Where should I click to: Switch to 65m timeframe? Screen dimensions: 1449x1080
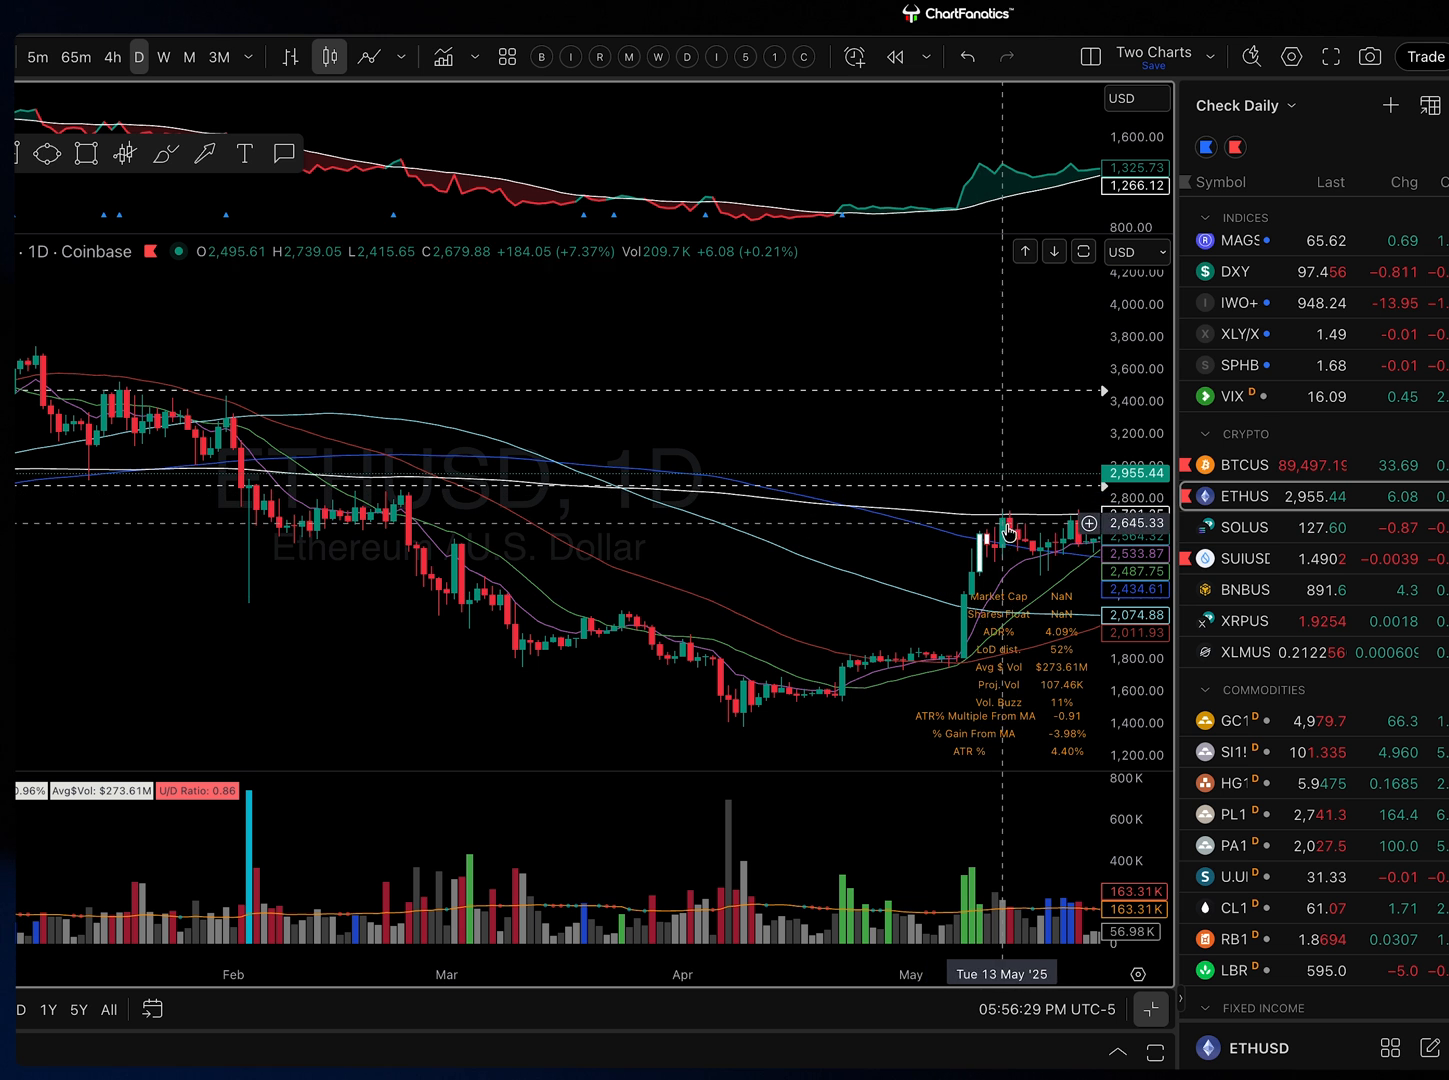(x=76, y=57)
